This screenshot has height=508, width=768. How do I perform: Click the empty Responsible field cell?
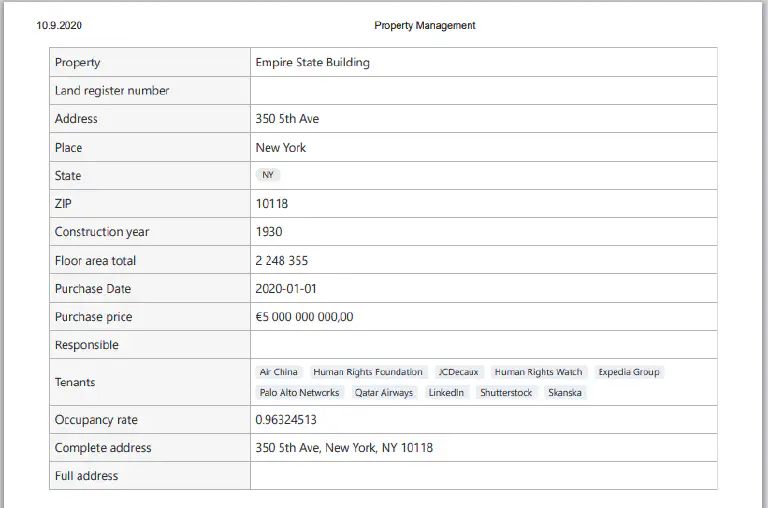pos(483,345)
